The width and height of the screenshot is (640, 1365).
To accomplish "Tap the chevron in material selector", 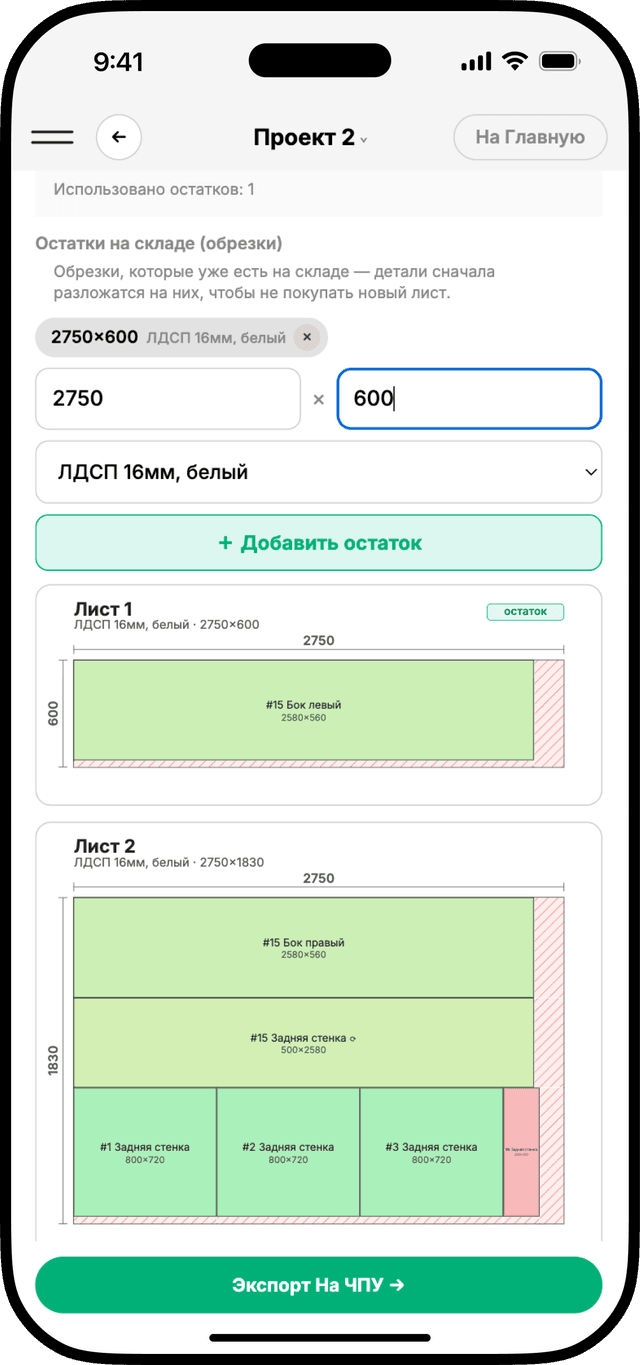I will pos(591,472).
